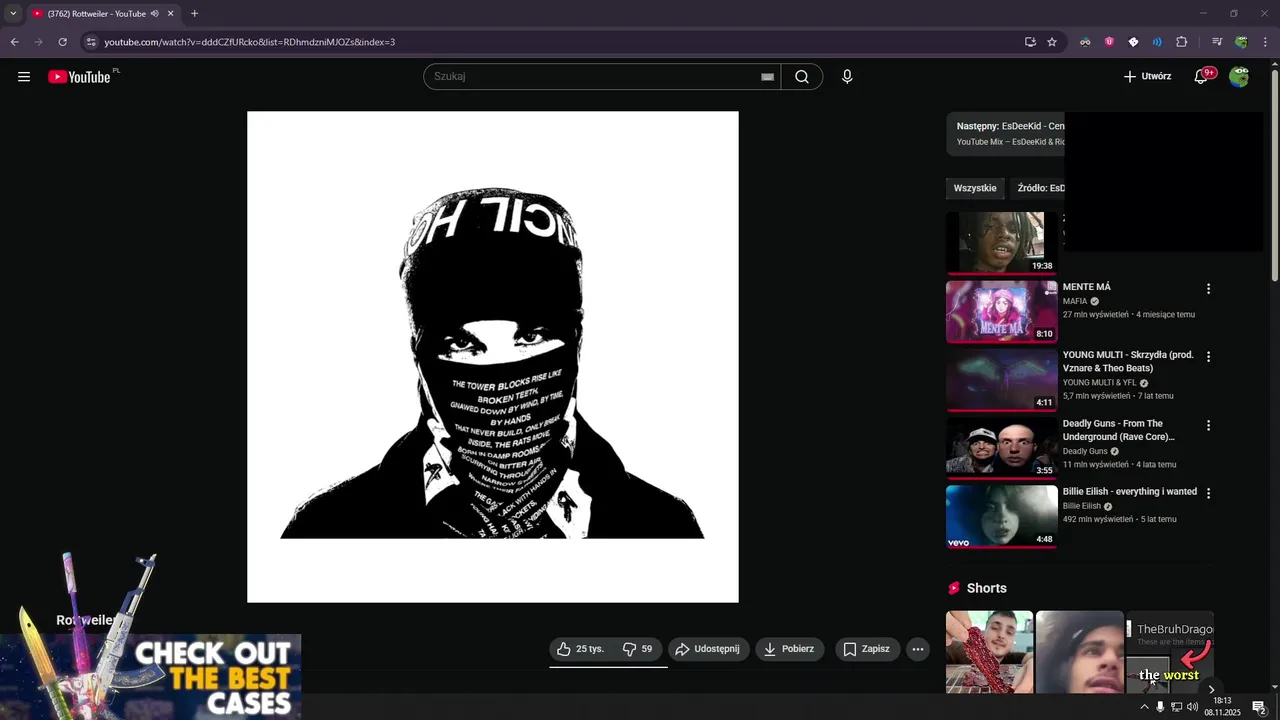Open the 19:38 video thumbnail
Viewport: 1280px width, 720px height.
tap(1001, 243)
